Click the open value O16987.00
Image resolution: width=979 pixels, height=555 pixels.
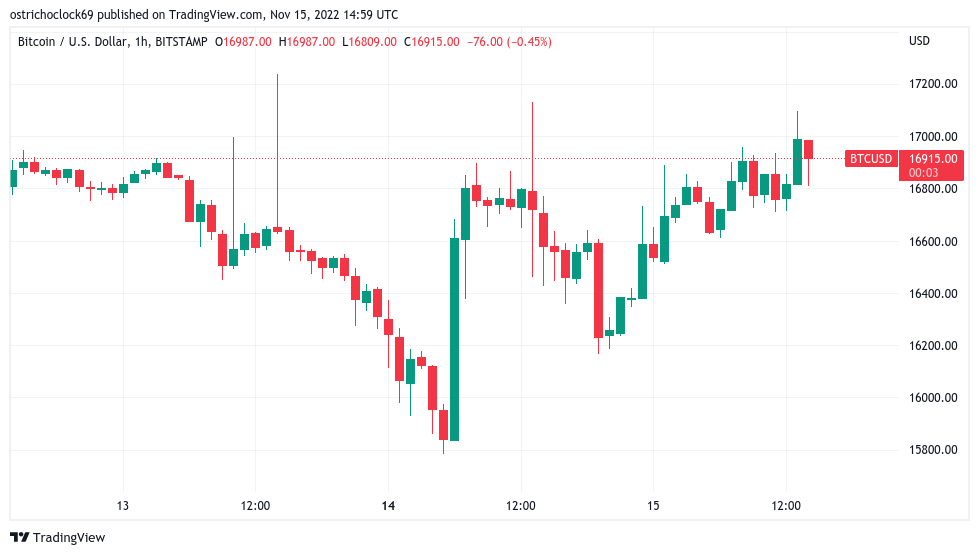[244, 42]
